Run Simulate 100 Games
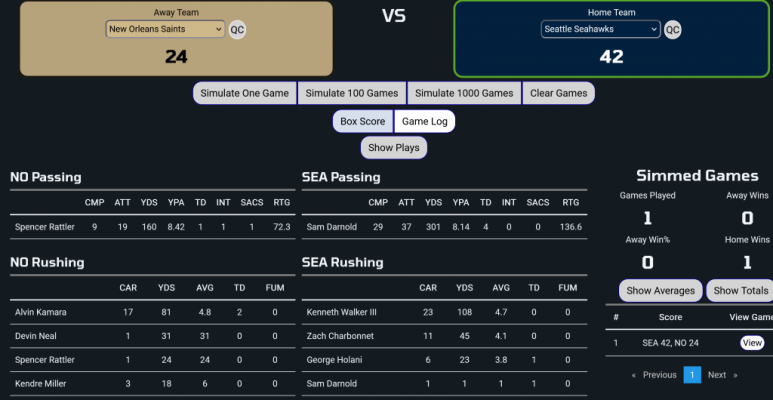773x400 pixels. coord(352,93)
